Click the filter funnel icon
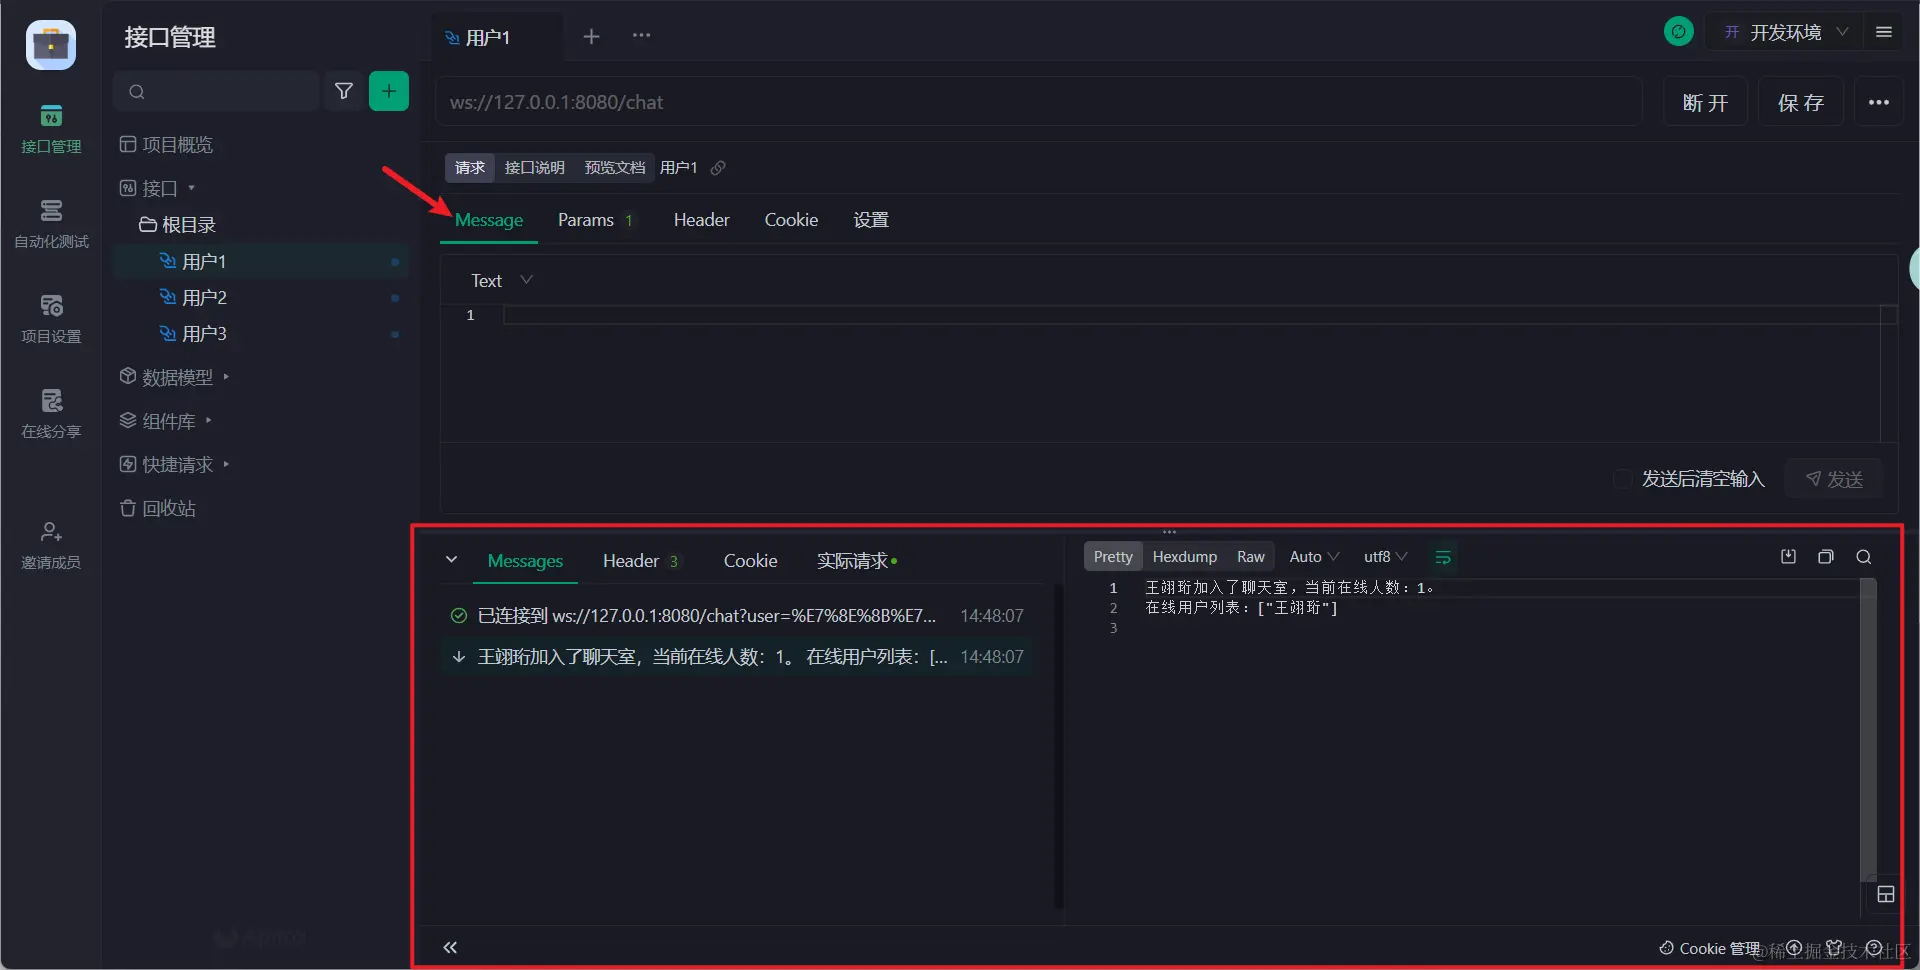 point(344,91)
